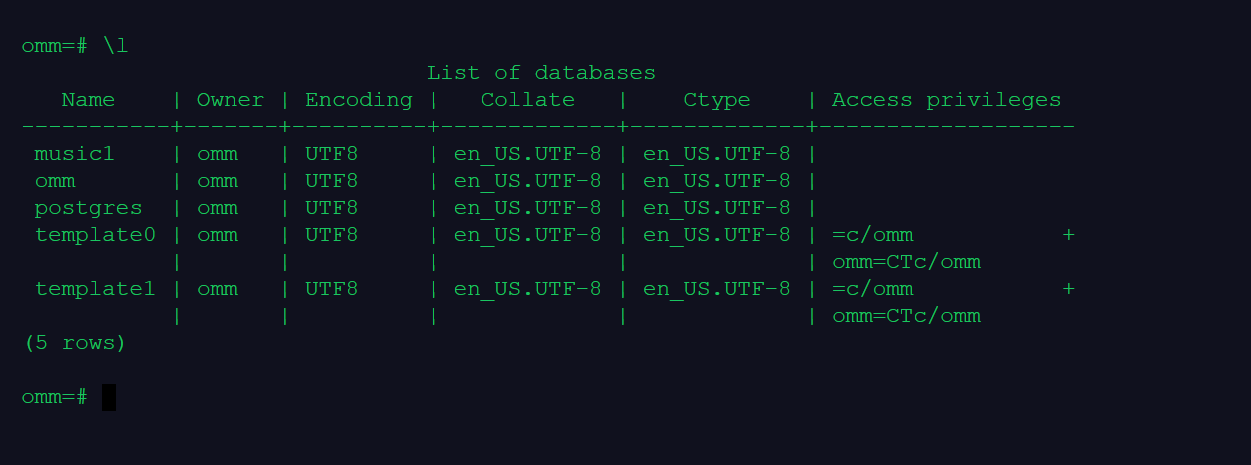Click en_US.UTF-8 Collate value for postgres

tap(527, 208)
